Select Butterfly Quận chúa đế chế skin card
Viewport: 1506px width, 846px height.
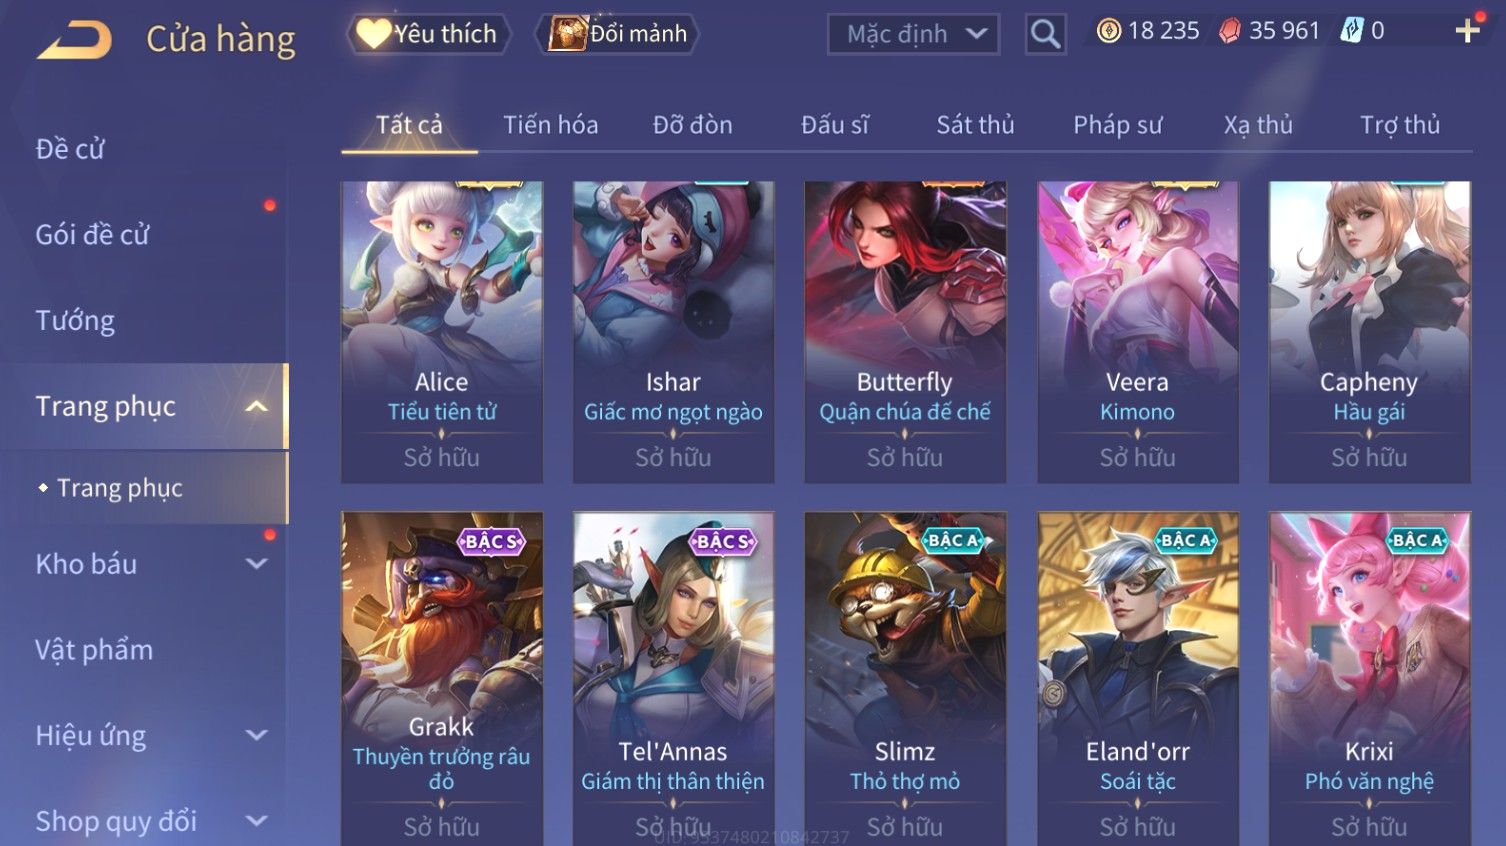[905, 332]
